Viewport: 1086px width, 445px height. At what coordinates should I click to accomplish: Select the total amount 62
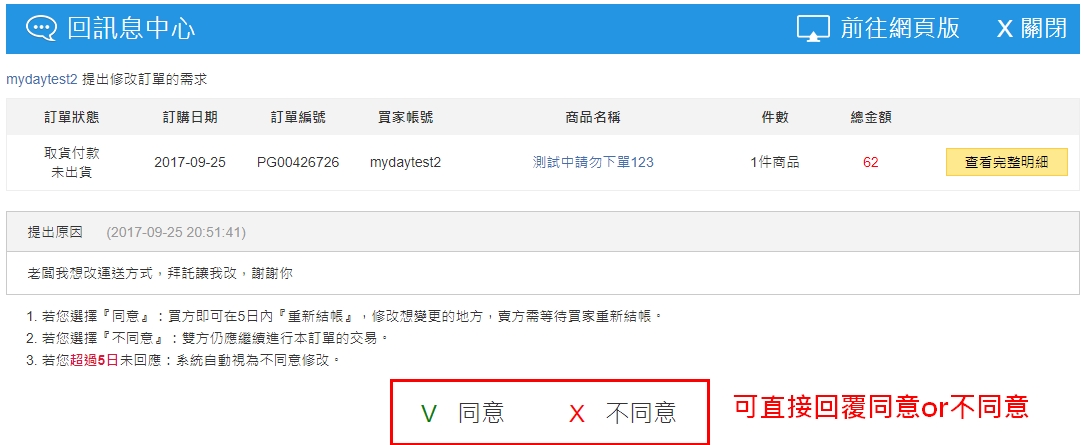pyautogui.click(x=871, y=163)
